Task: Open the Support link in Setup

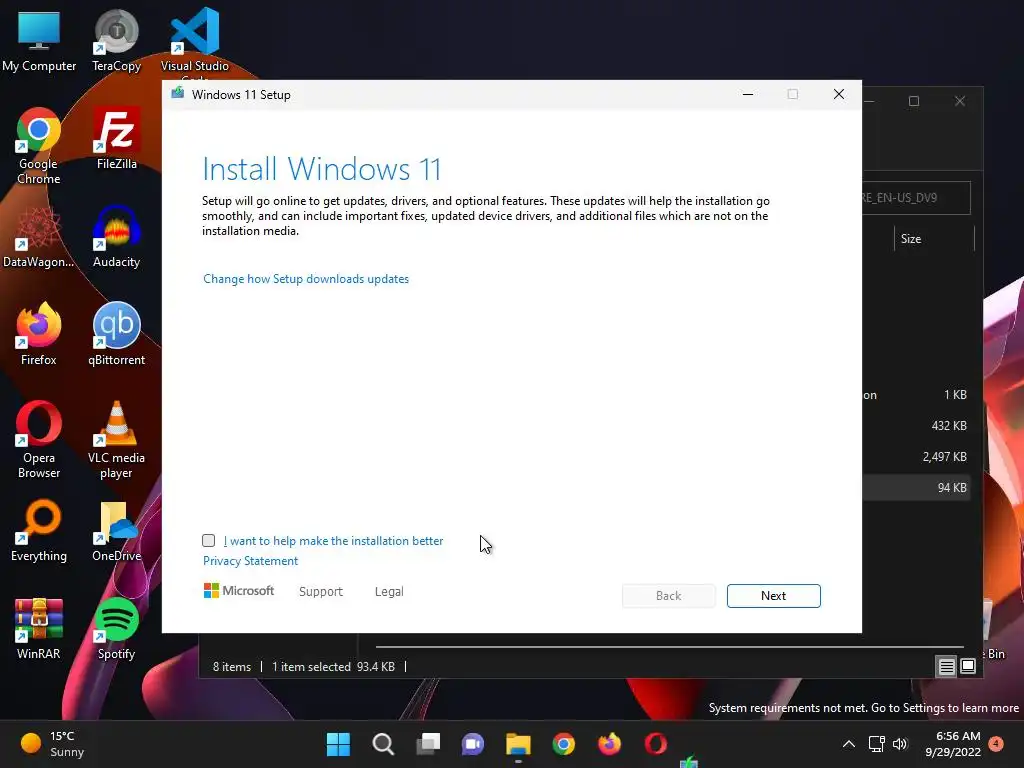Action: click(321, 592)
